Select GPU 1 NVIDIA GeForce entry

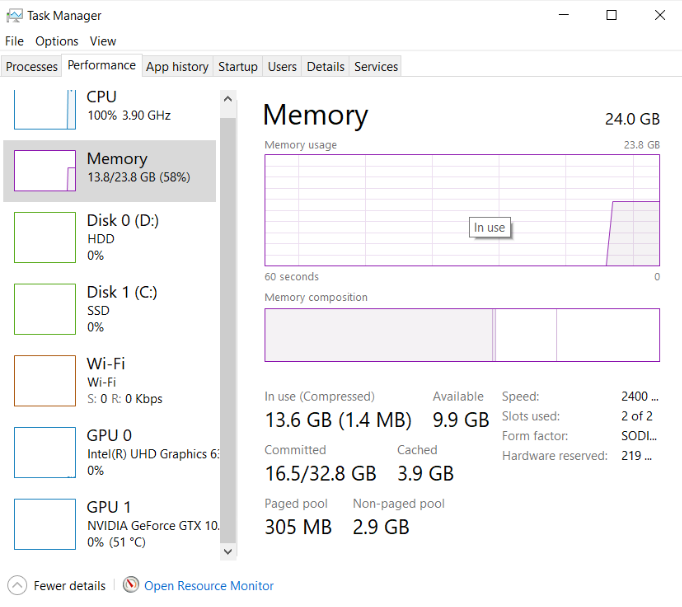tap(110, 524)
